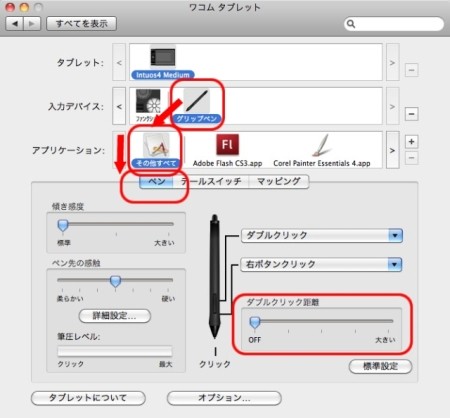Select Corel Painter Essentials 4.app icon

[322, 145]
